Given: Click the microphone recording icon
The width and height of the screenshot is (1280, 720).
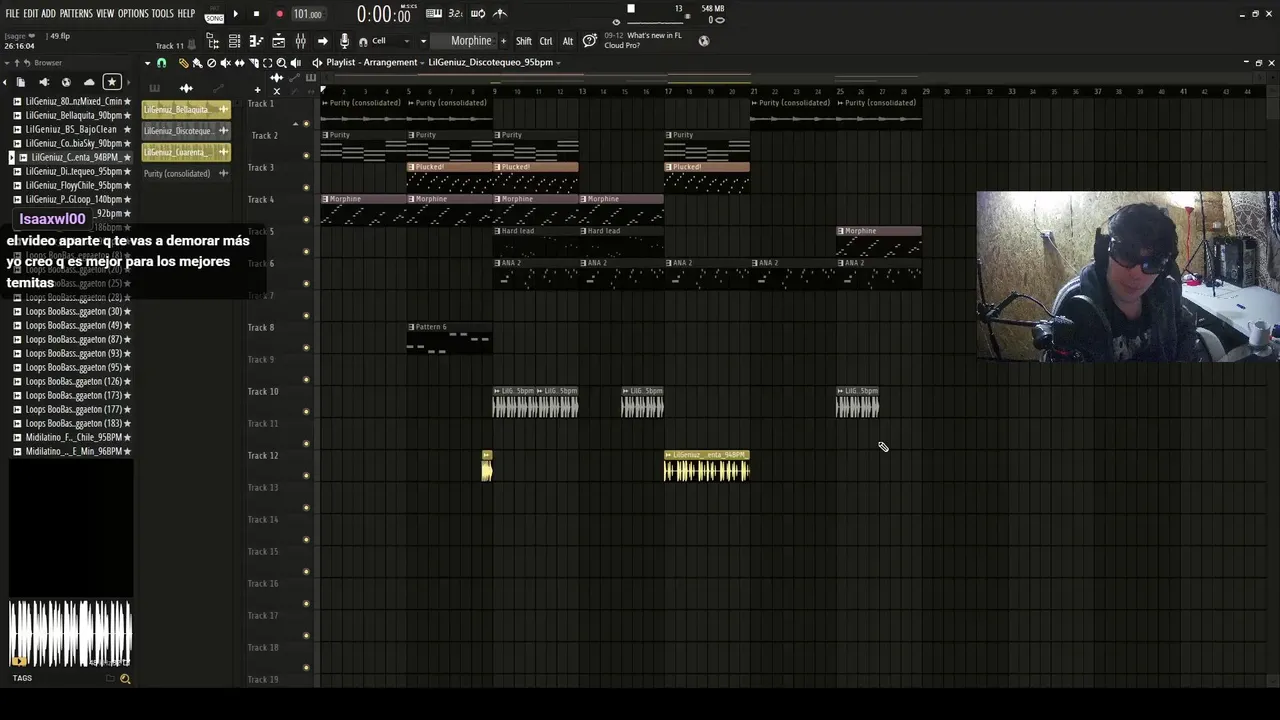Looking at the screenshot, I should coord(344,41).
